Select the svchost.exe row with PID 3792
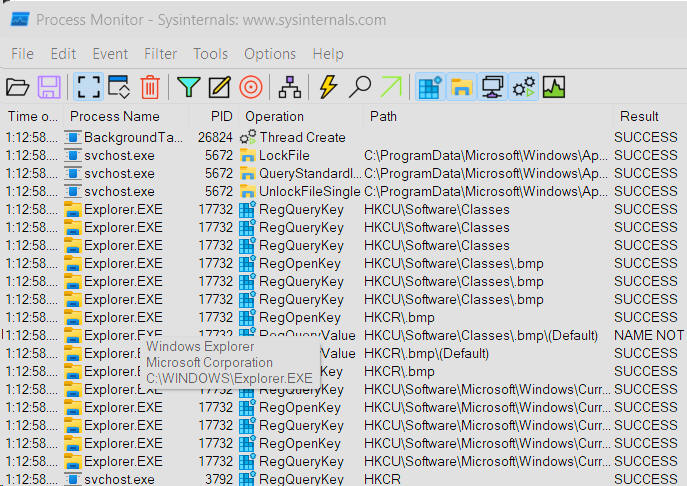Image resolution: width=687 pixels, height=486 pixels. point(344,479)
